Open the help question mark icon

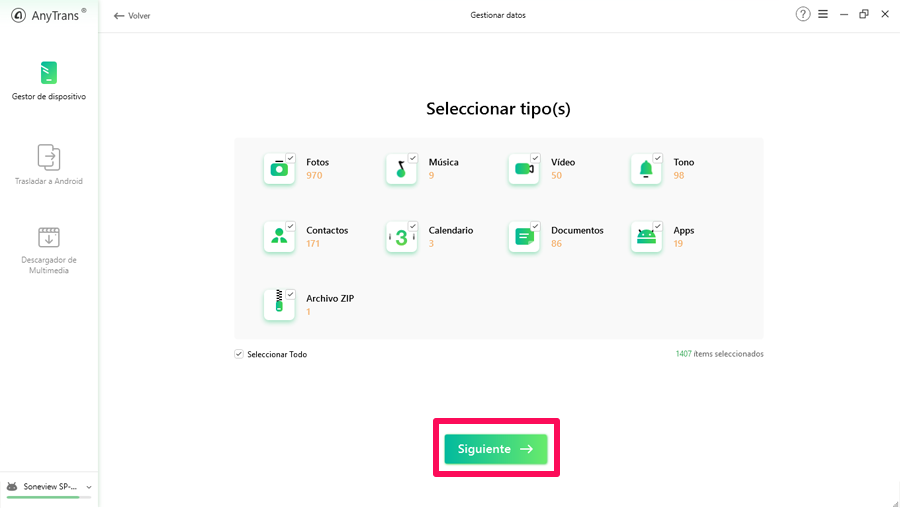click(803, 14)
